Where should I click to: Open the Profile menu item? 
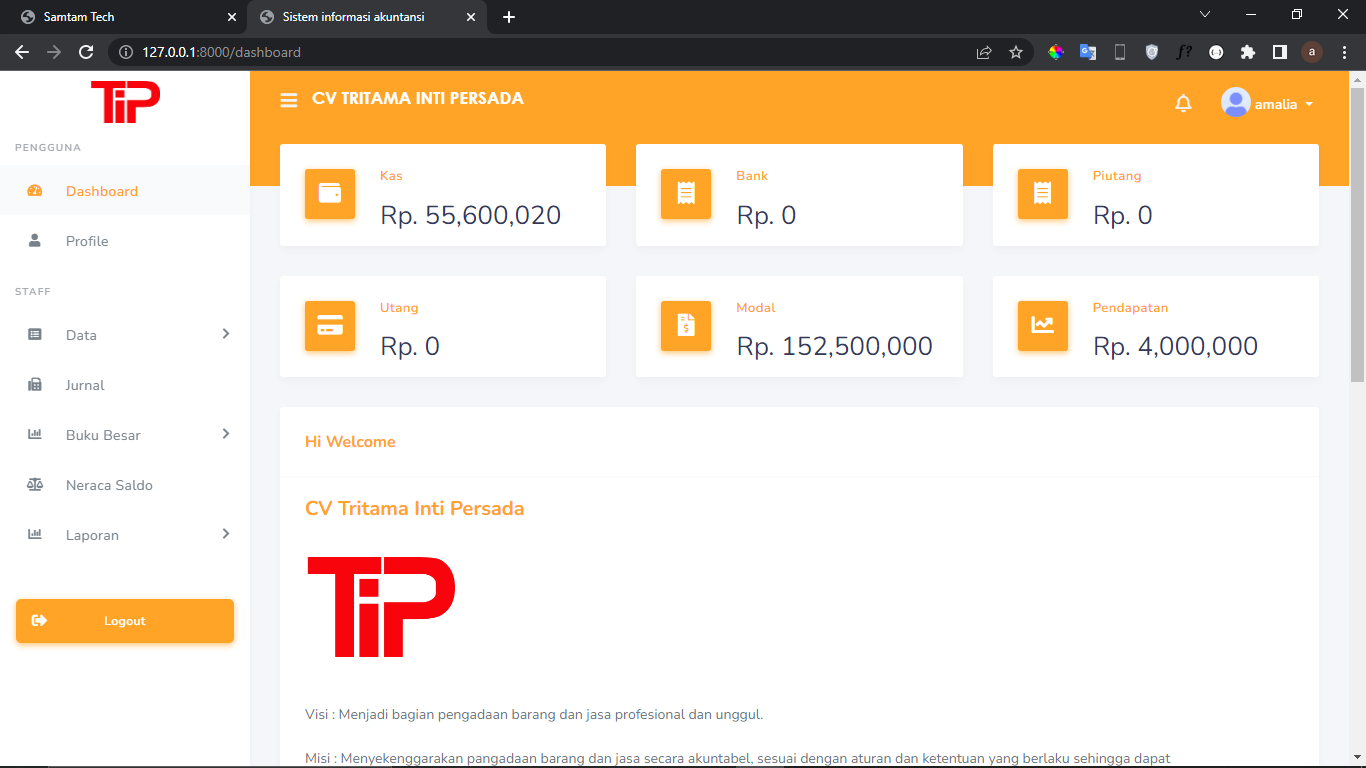pos(125,241)
